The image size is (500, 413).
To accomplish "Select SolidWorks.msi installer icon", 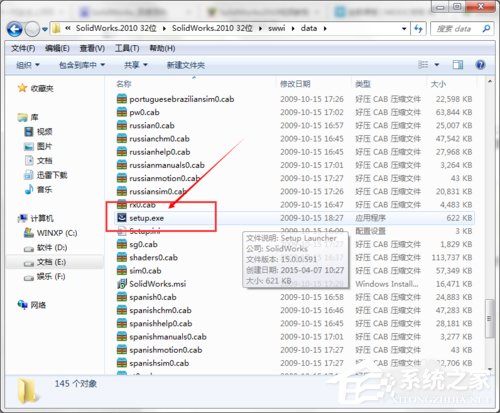I will point(122,284).
